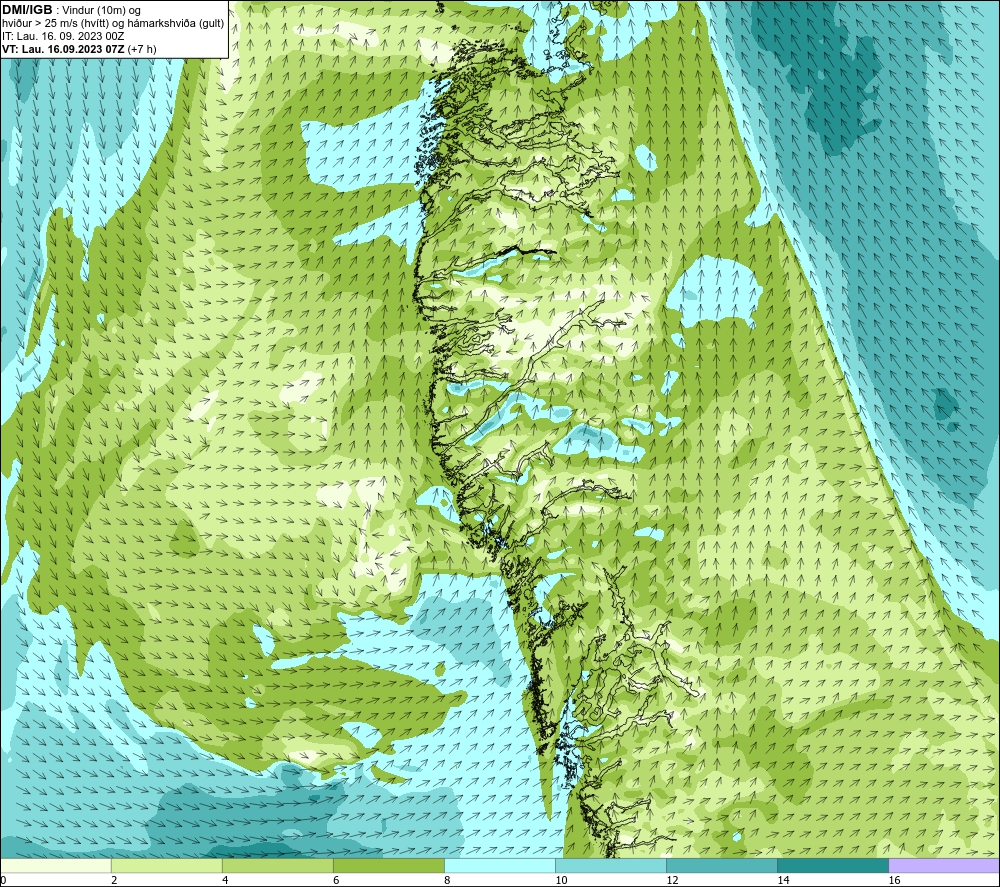Click the 'VT: Lau. 16.09.2023 07Z' line
Viewport: 1000px width, 887px height.
[x=79, y=49]
